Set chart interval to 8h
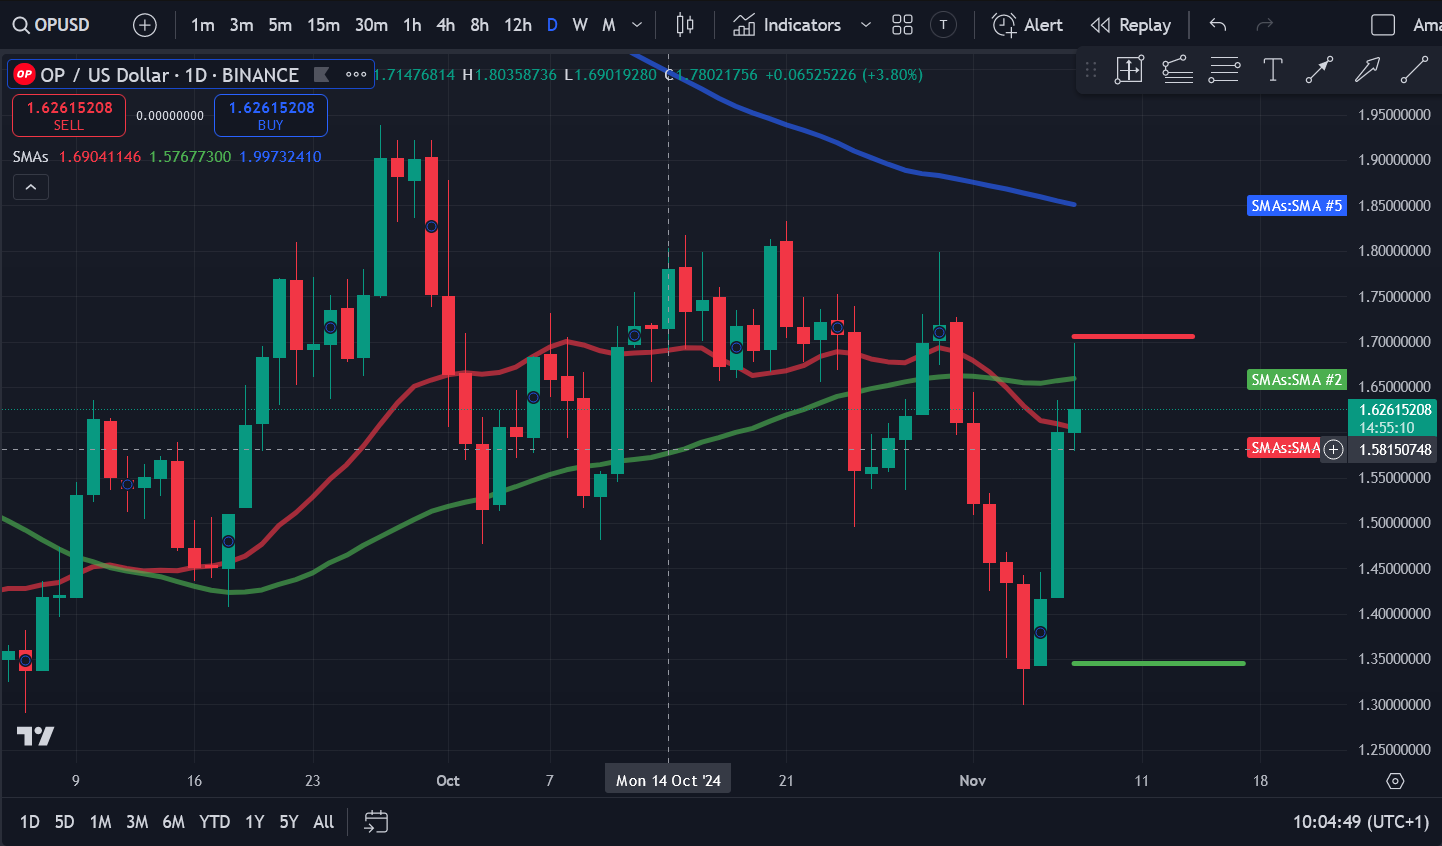 coord(480,25)
